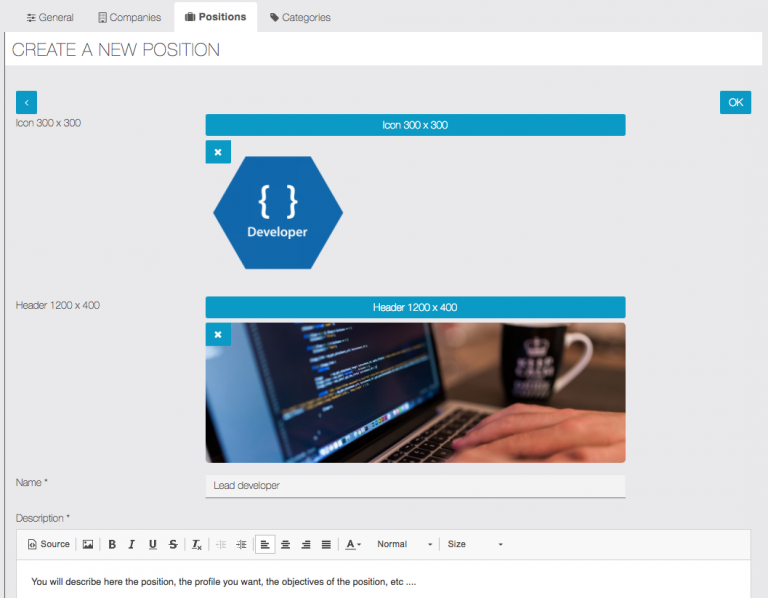
Task: Toggle bold formatting
Action: (x=112, y=544)
